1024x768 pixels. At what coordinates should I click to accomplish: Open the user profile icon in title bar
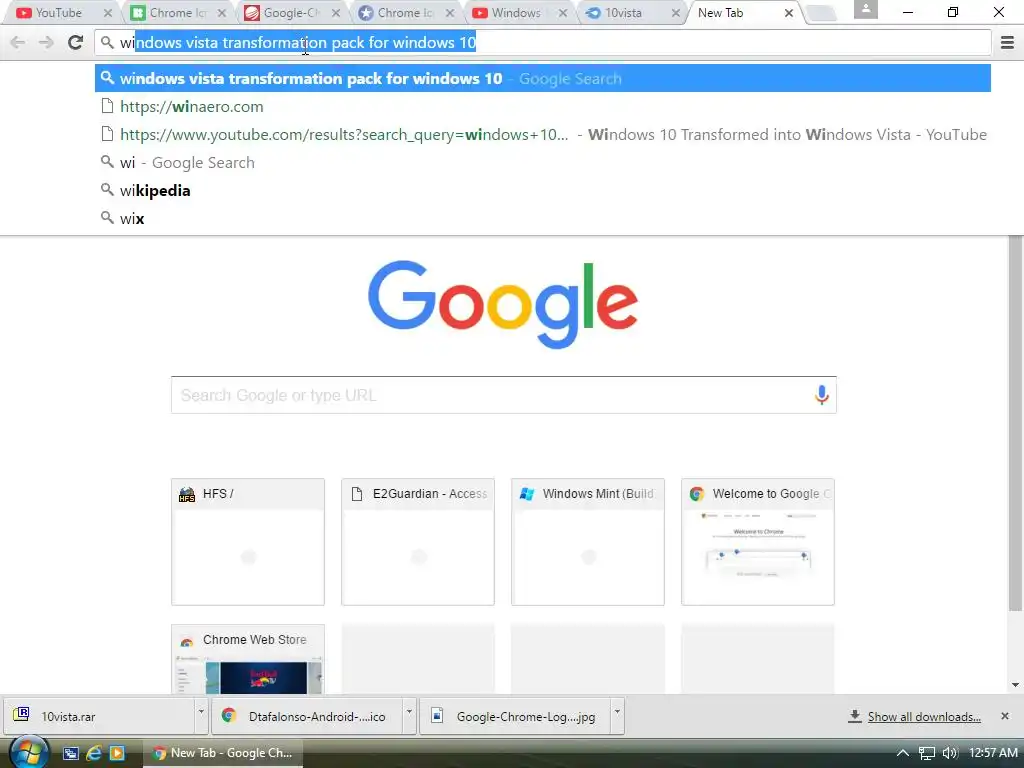pyautogui.click(x=865, y=9)
